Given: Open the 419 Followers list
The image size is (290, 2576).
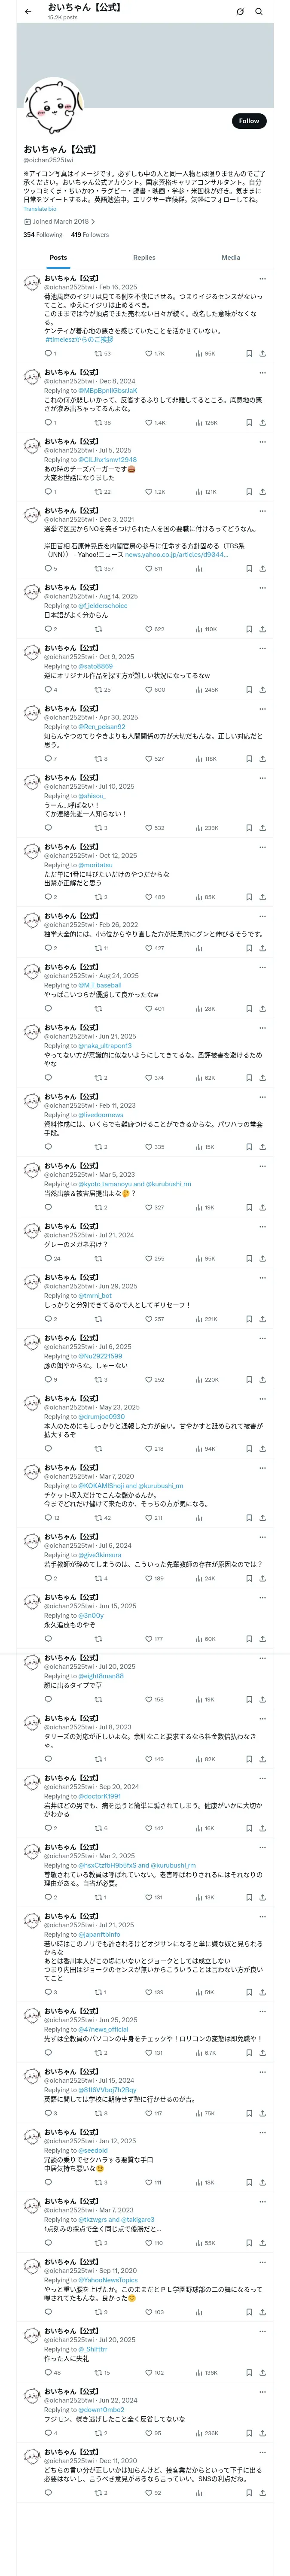Looking at the screenshot, I should tap(90, 235).
